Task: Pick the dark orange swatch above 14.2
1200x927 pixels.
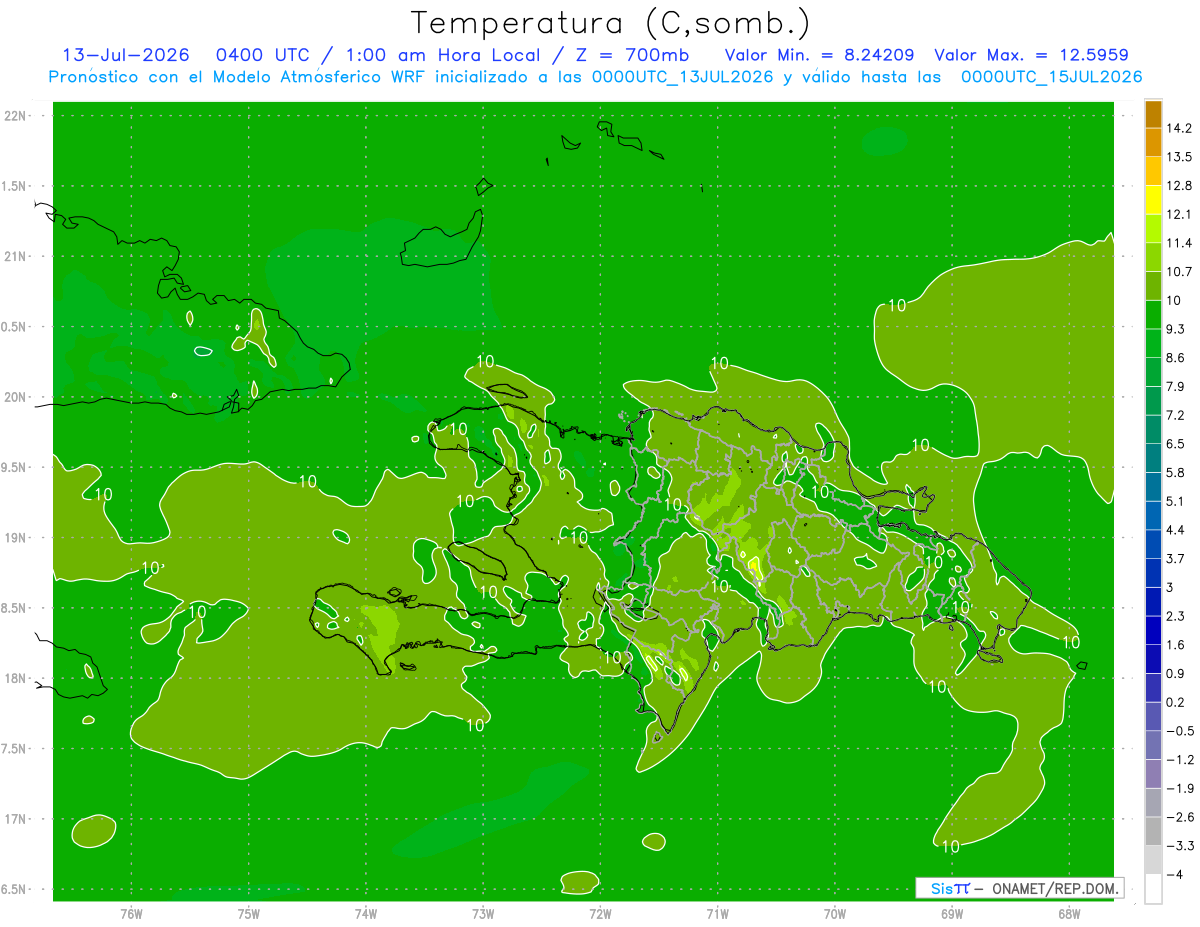Action: point(1153,114)
